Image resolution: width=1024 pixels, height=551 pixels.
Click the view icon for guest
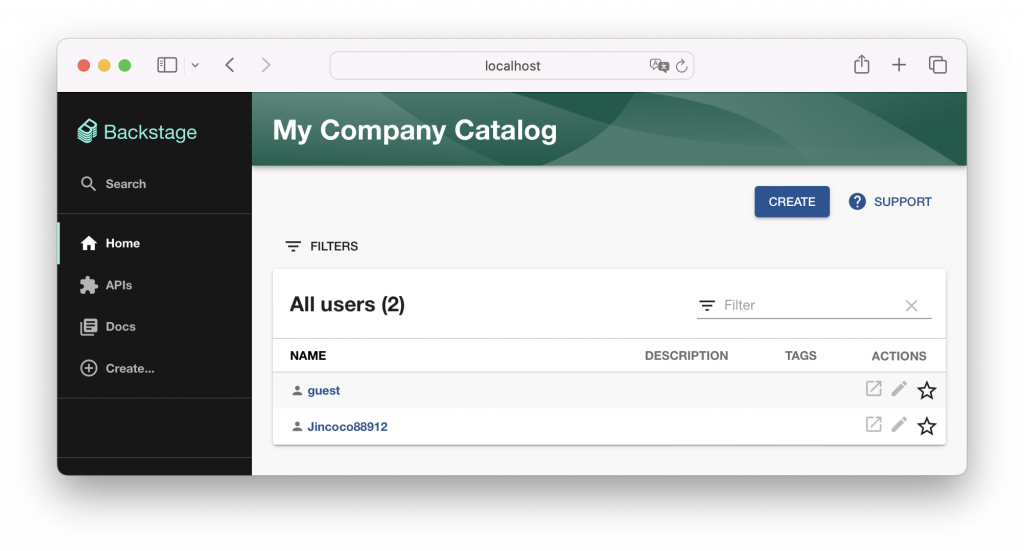point(873,389)
